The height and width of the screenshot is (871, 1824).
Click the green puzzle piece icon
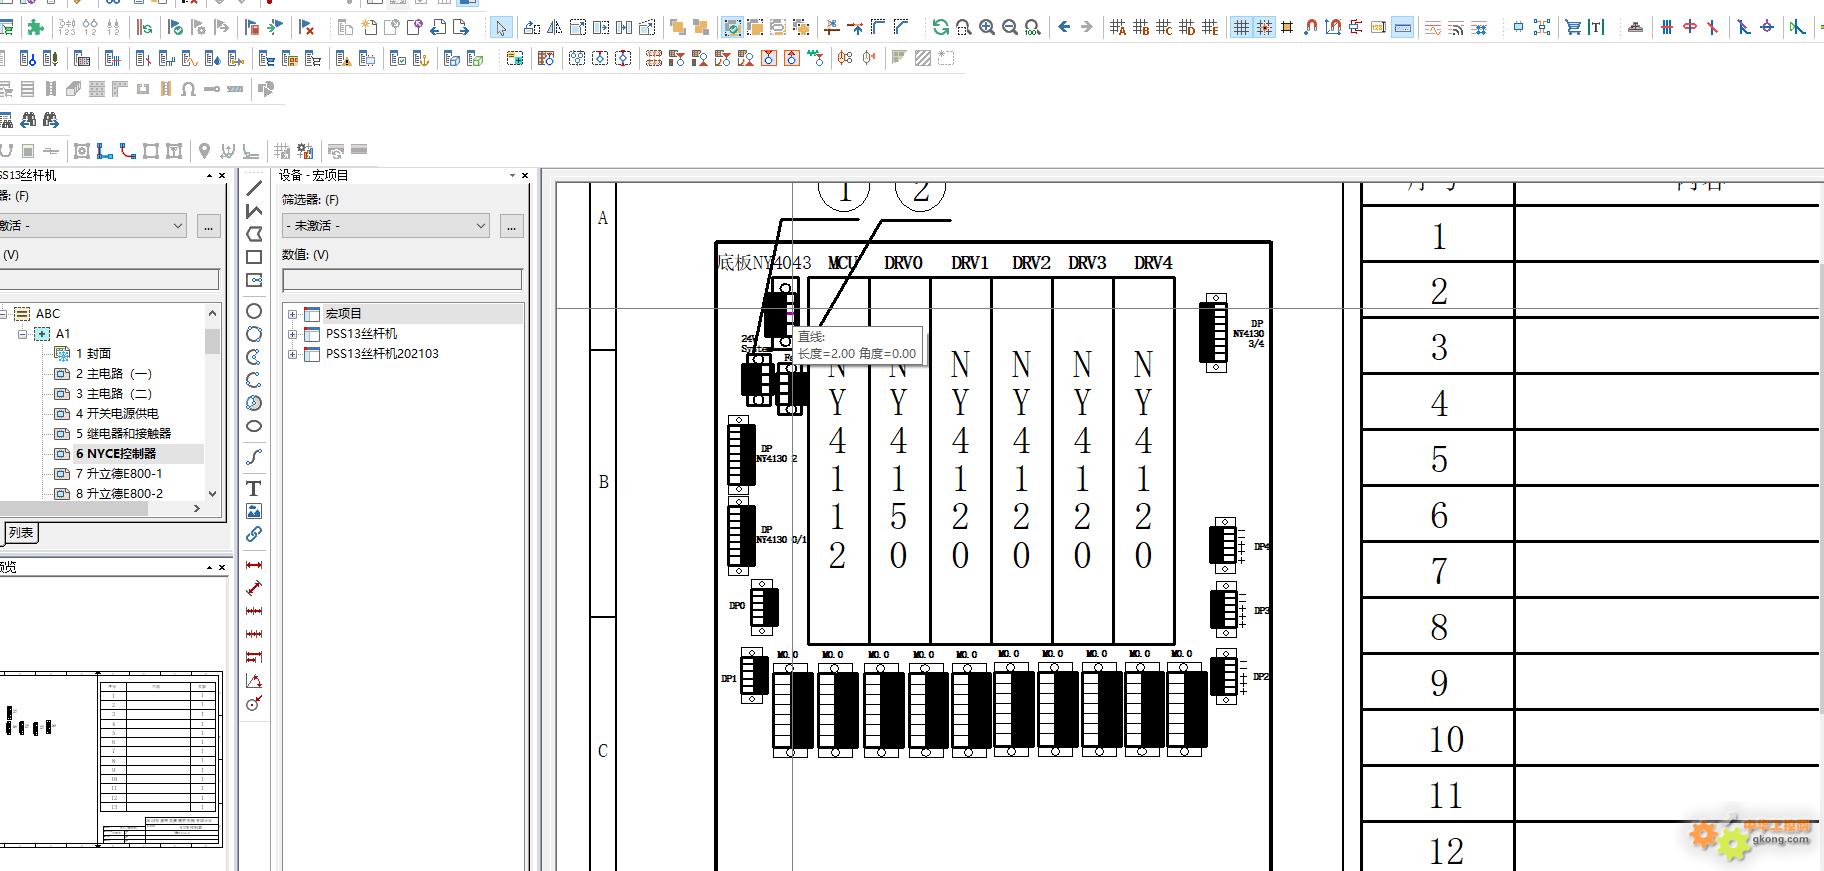36,27
